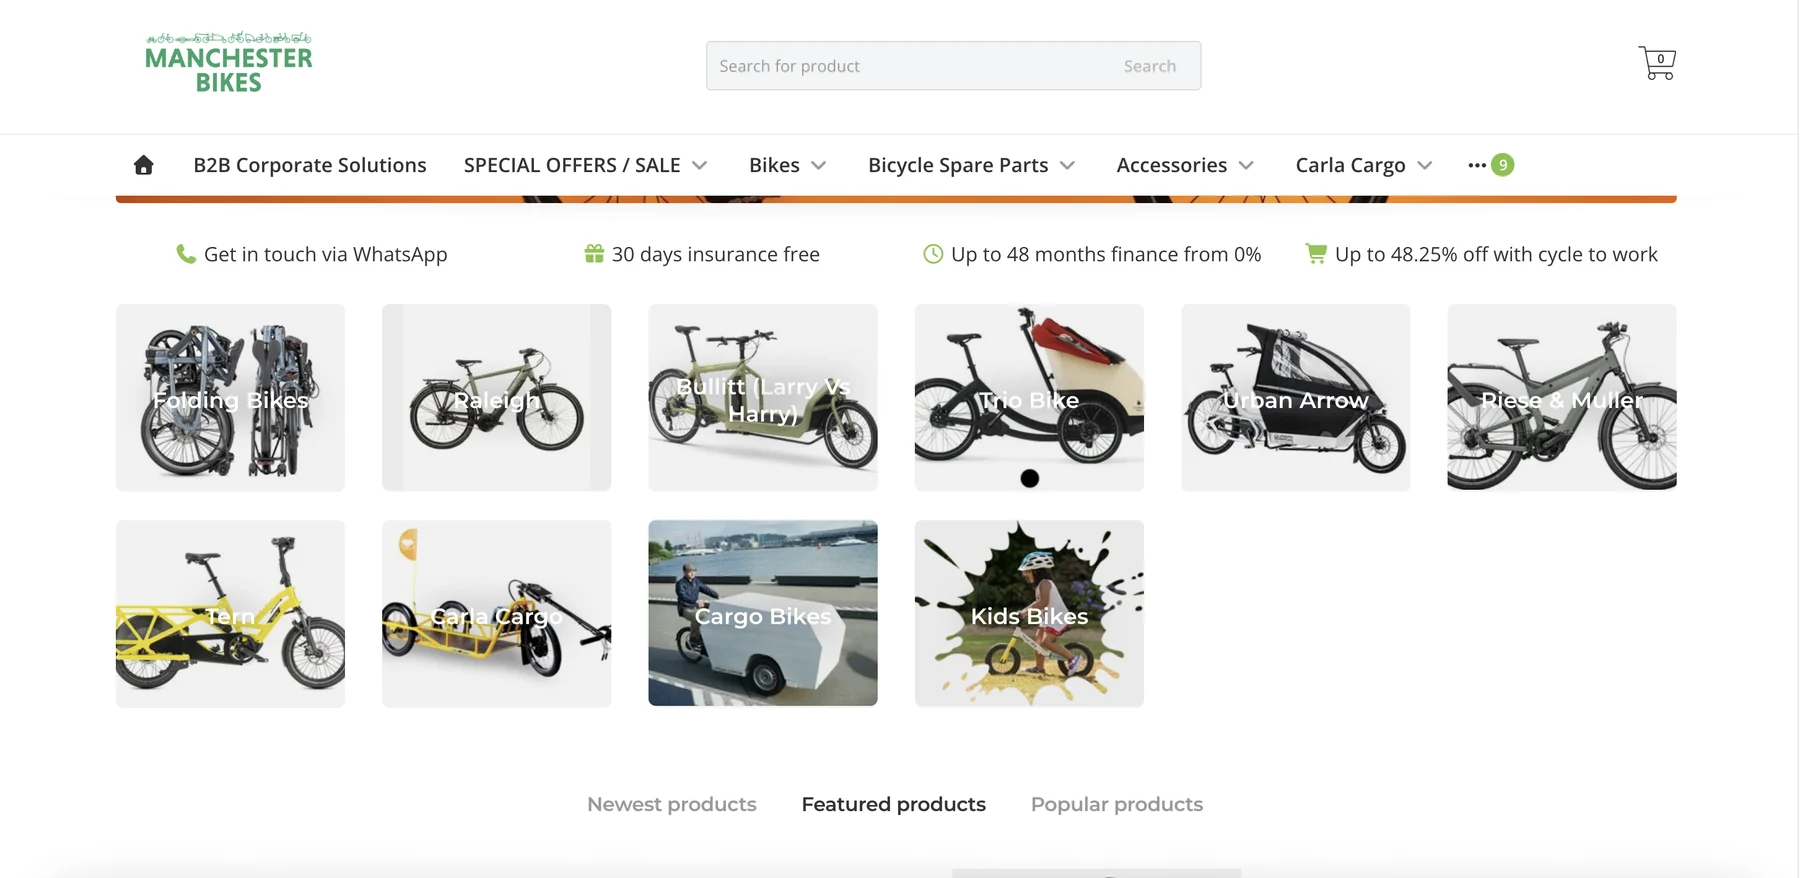Viewport: 1800px width, 878px height.
Task: Open the shopping cart icon
Action: point(1657,63)
